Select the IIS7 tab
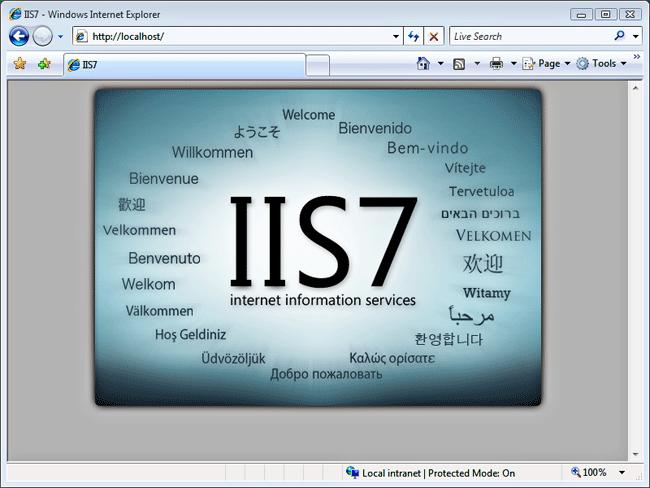 pos(184,65)
